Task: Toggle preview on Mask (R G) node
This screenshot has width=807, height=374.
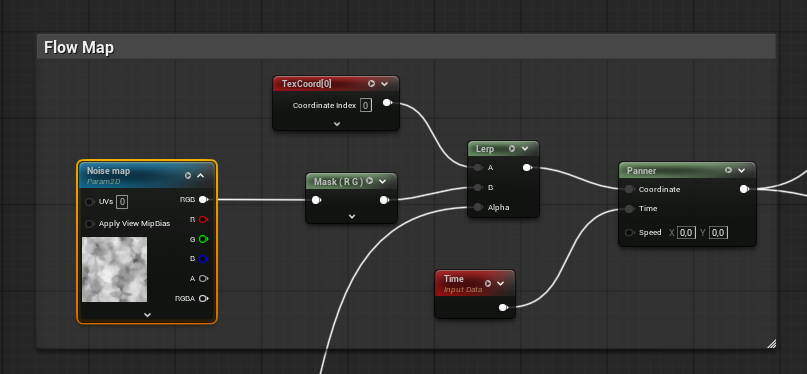Action: tap(370, 181)
